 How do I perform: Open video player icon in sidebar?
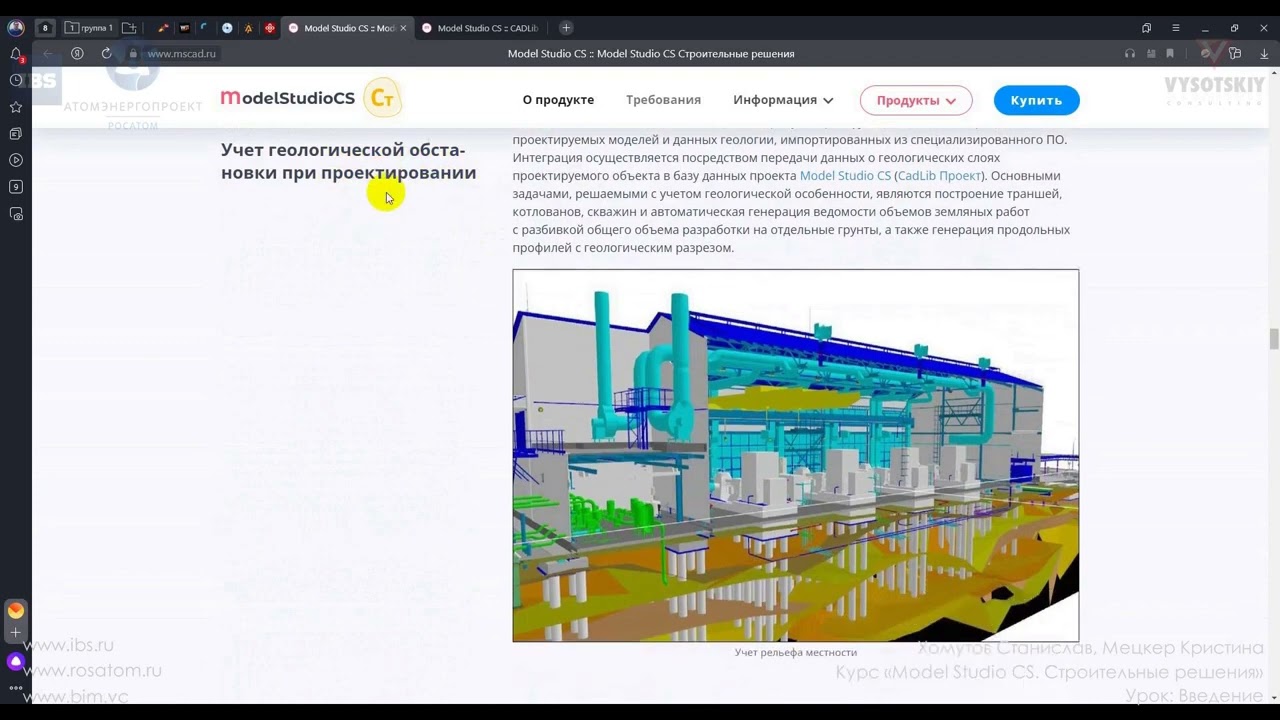(16, 160)
